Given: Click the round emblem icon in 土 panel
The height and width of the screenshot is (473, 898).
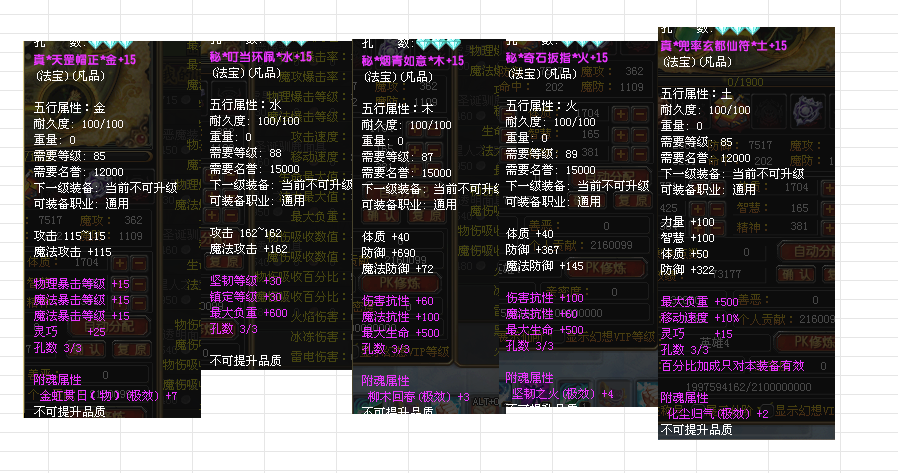Looking at the screenshot, I should [x=803, y=109].
